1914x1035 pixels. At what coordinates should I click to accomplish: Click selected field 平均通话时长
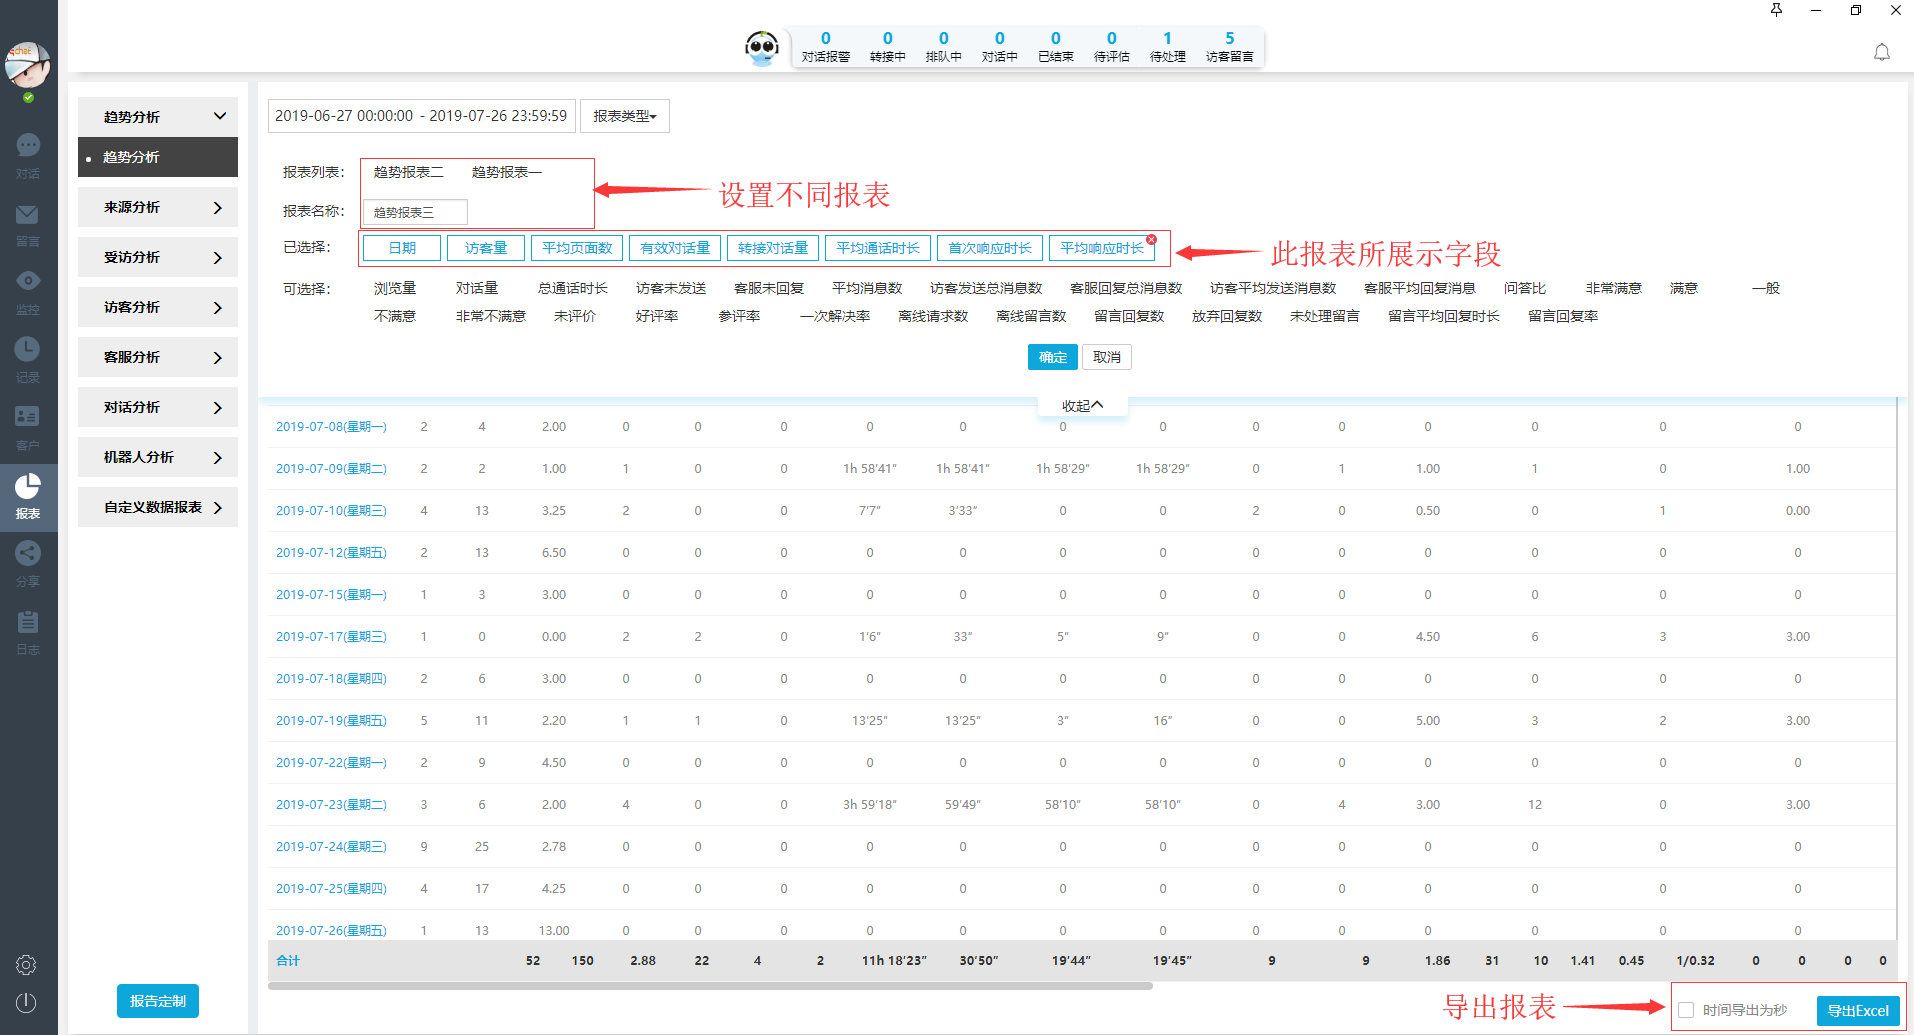[878, 248]
